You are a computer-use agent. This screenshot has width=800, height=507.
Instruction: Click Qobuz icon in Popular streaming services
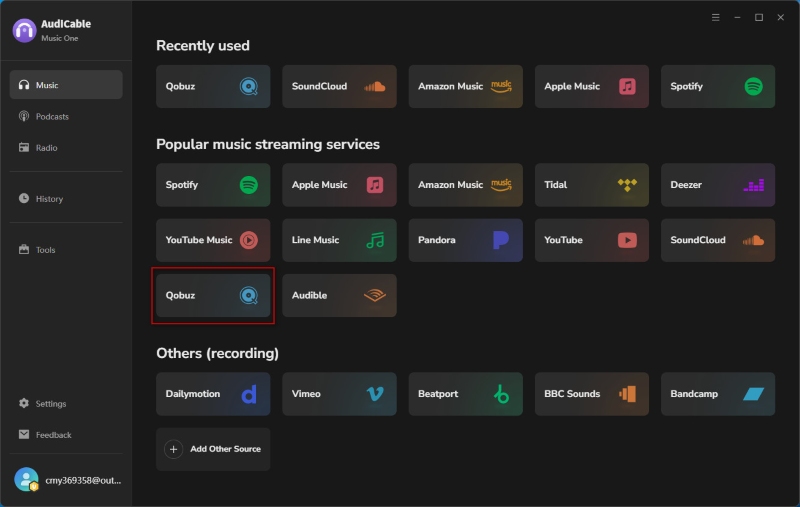click(x=248, y=295)
